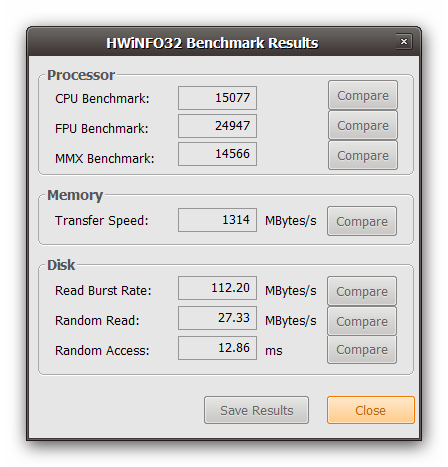Compare the MMX Benchmark score
The width and height of the screenshot is (448, 467).
tap(363, 155)
